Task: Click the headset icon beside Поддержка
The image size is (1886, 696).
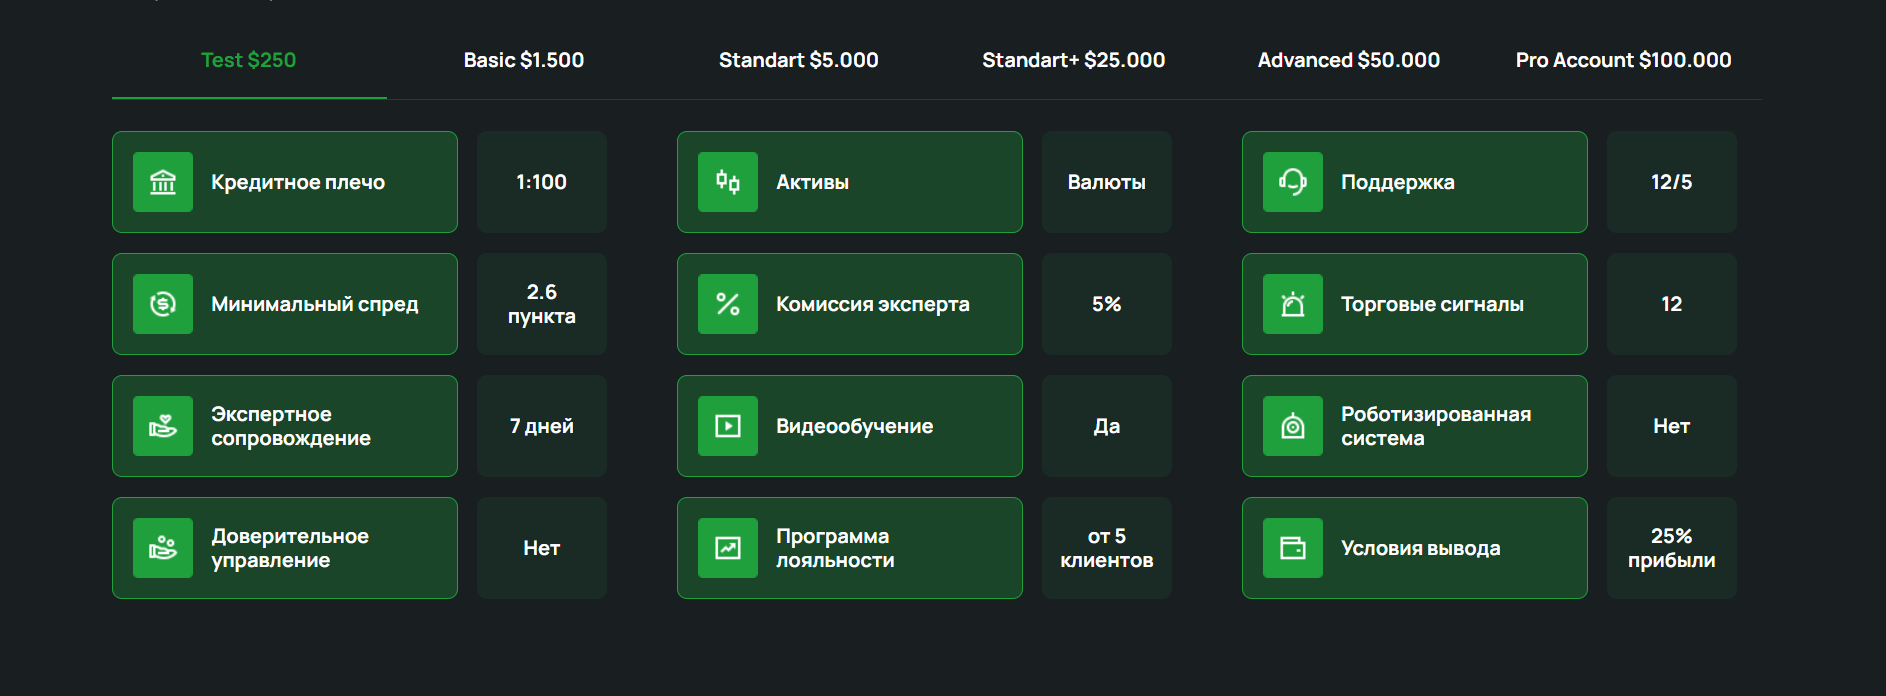Action: coord(1293,182)
